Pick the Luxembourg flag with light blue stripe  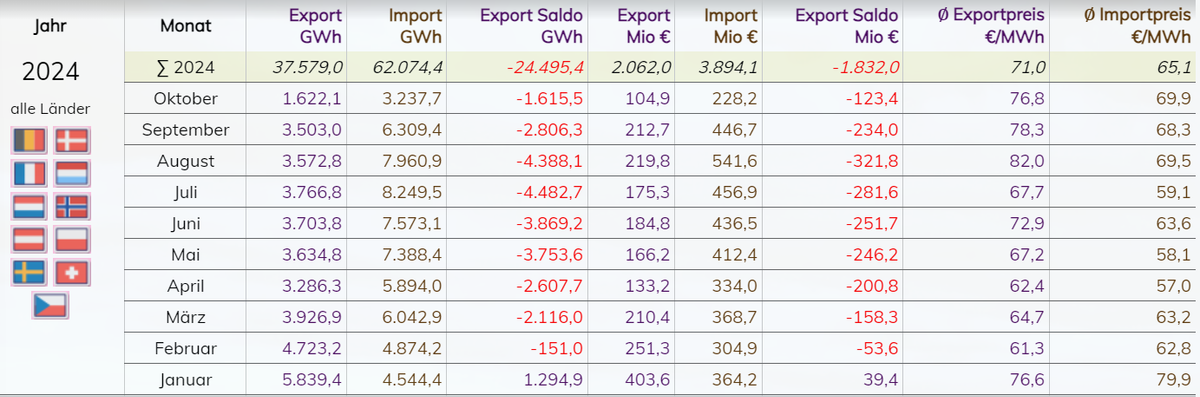[71, 174]
